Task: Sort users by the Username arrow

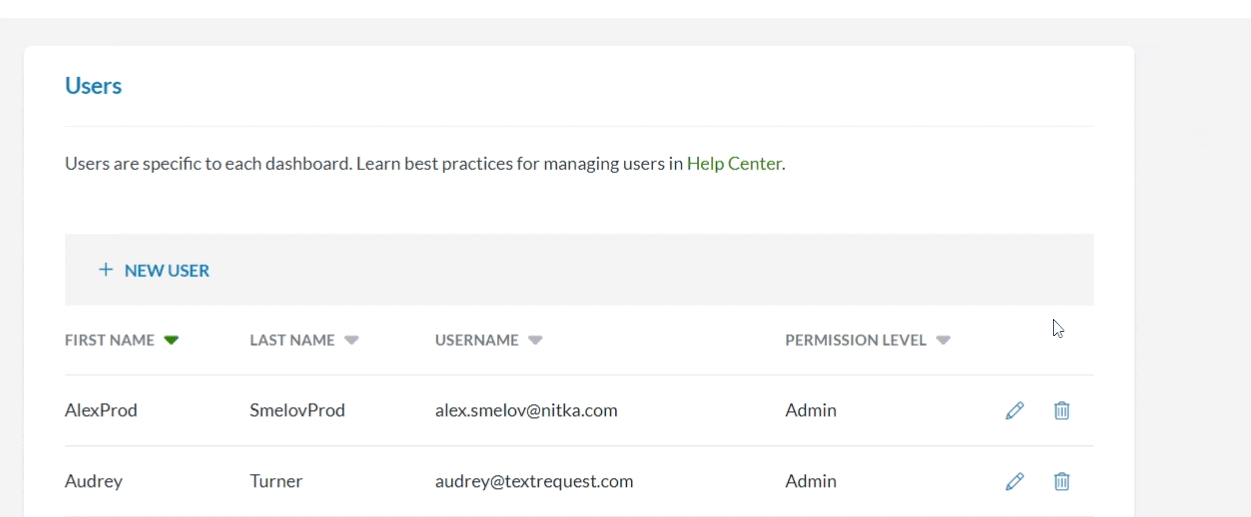Action: 535,340
